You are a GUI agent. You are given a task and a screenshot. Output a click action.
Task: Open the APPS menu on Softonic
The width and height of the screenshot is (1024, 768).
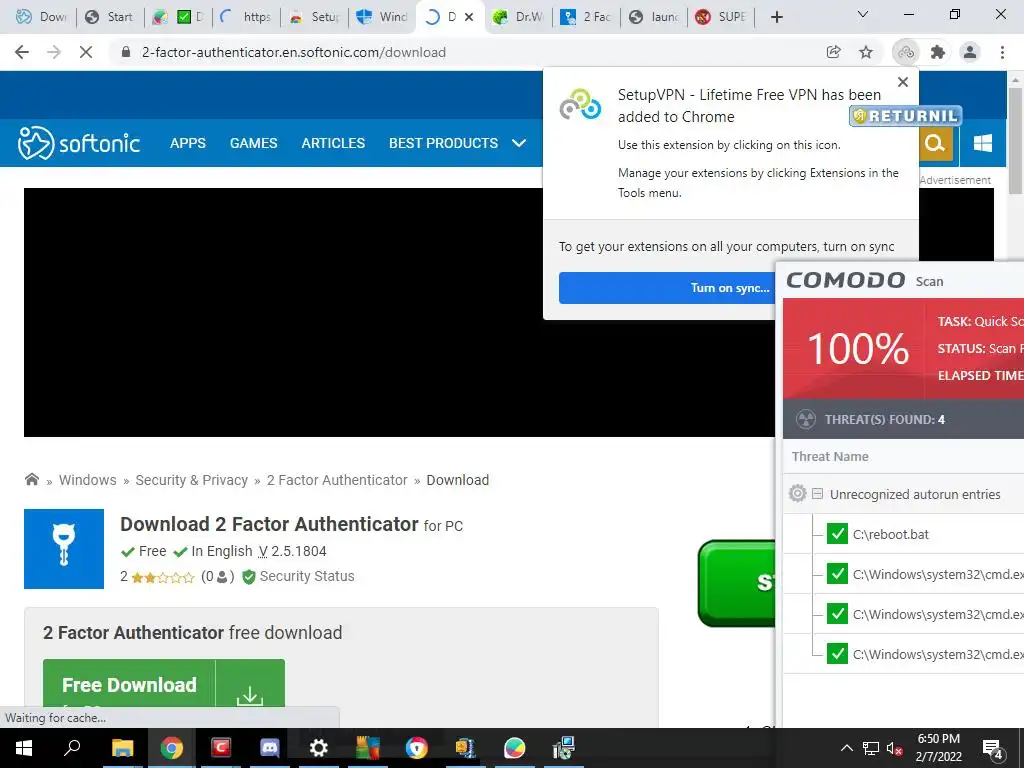(187, 143)
